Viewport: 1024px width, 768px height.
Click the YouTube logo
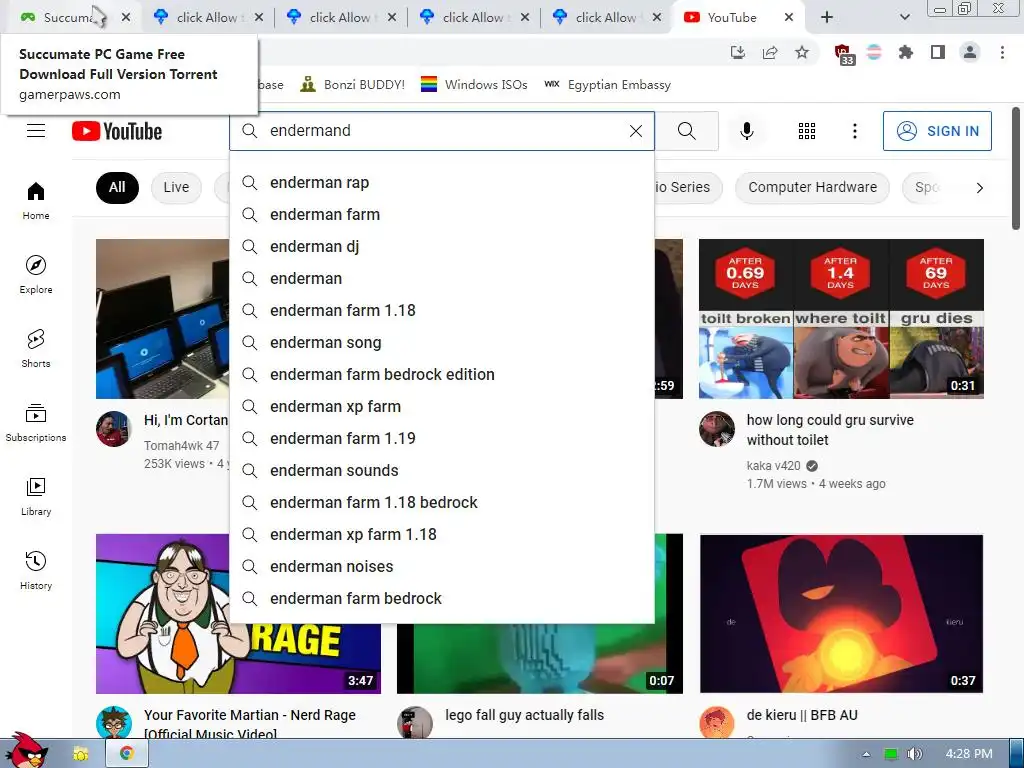pyautogui.click(x=117, y=131)
